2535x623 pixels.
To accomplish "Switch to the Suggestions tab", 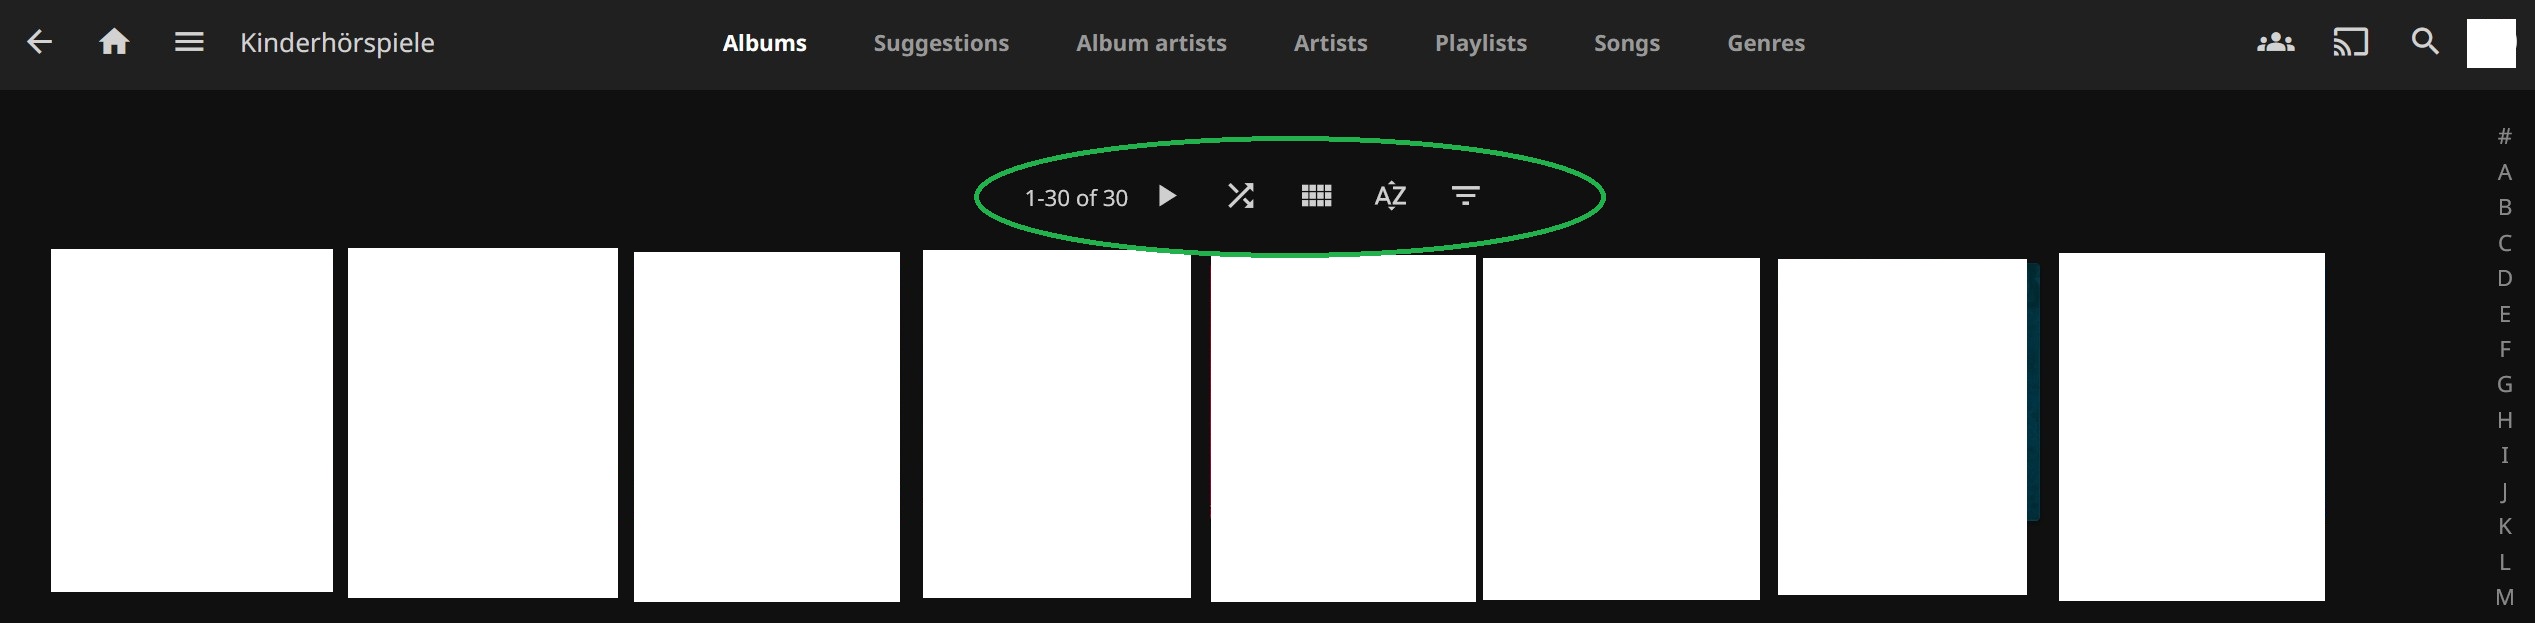I will pyautogui.click(x=941, y=43).
